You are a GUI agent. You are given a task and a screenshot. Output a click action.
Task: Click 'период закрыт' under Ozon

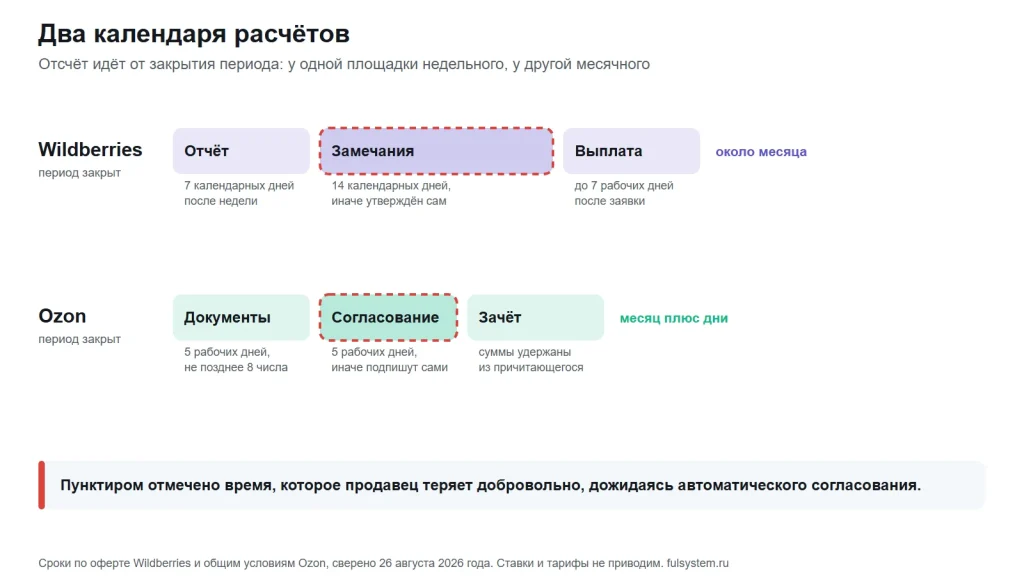pos(80,339)
